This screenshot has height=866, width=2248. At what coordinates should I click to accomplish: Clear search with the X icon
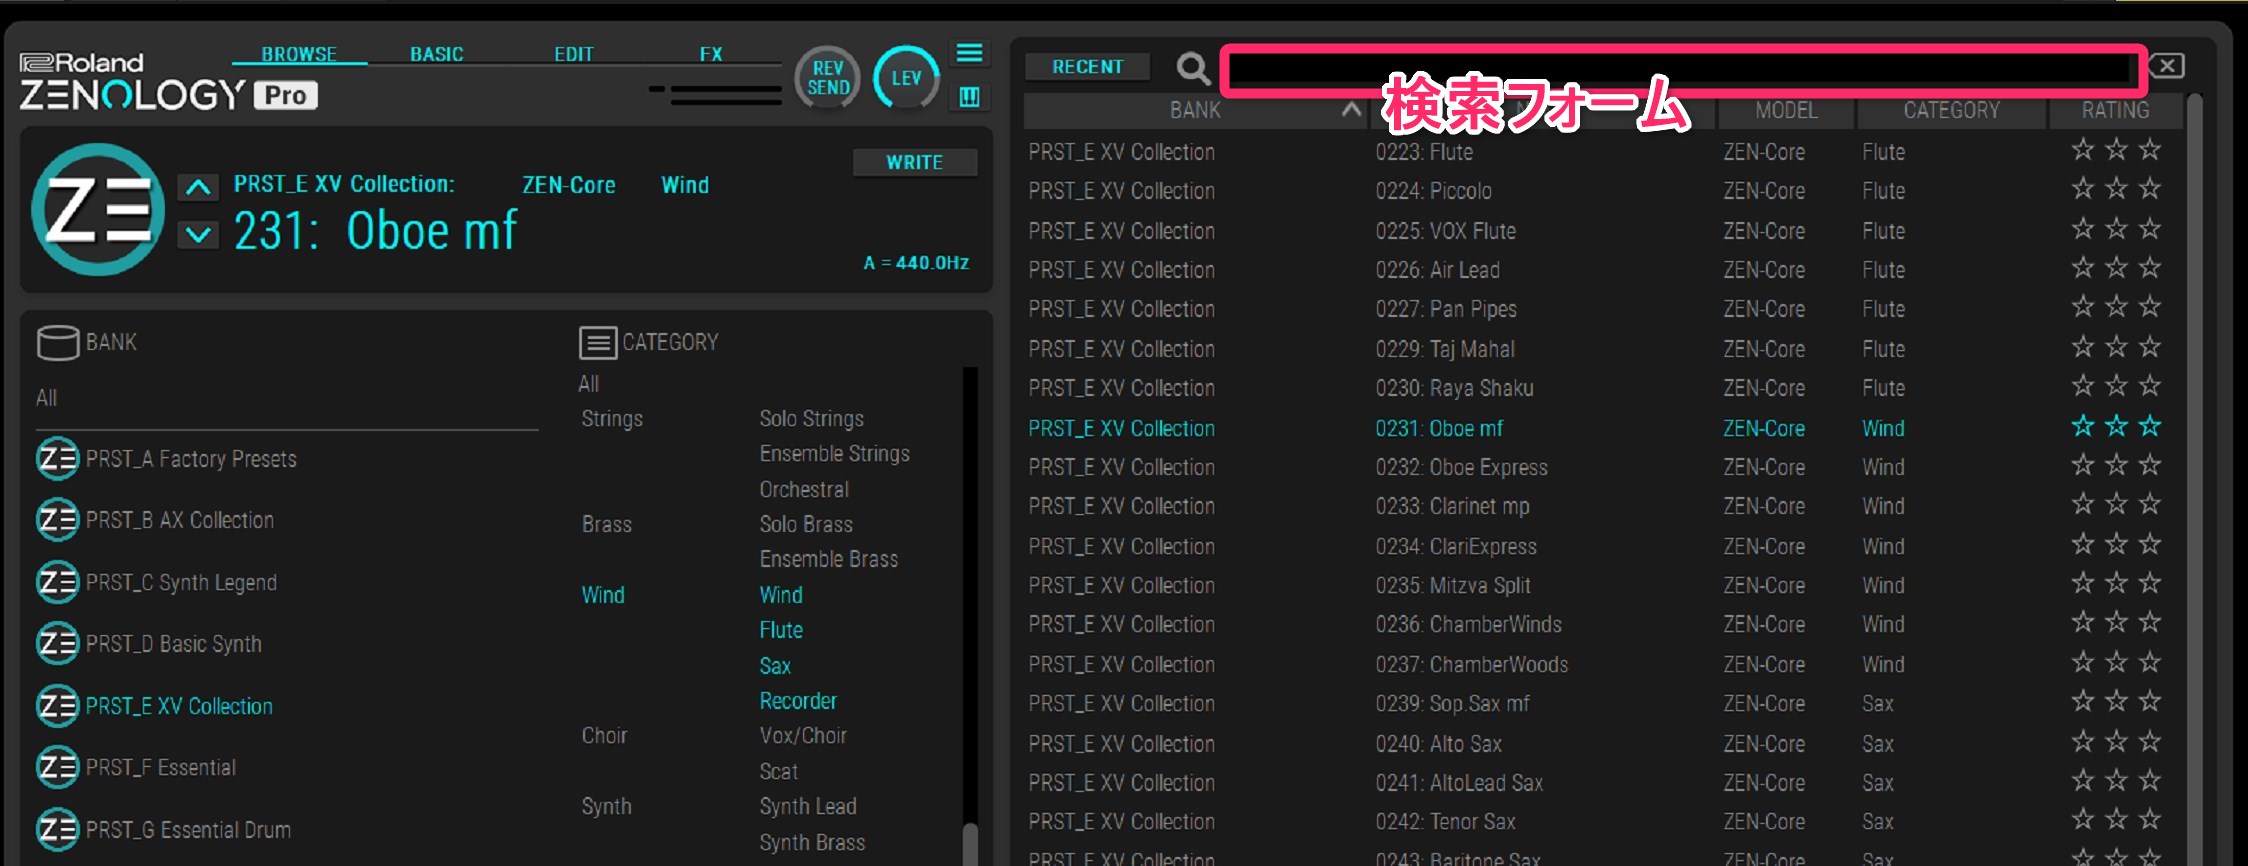2166,66
